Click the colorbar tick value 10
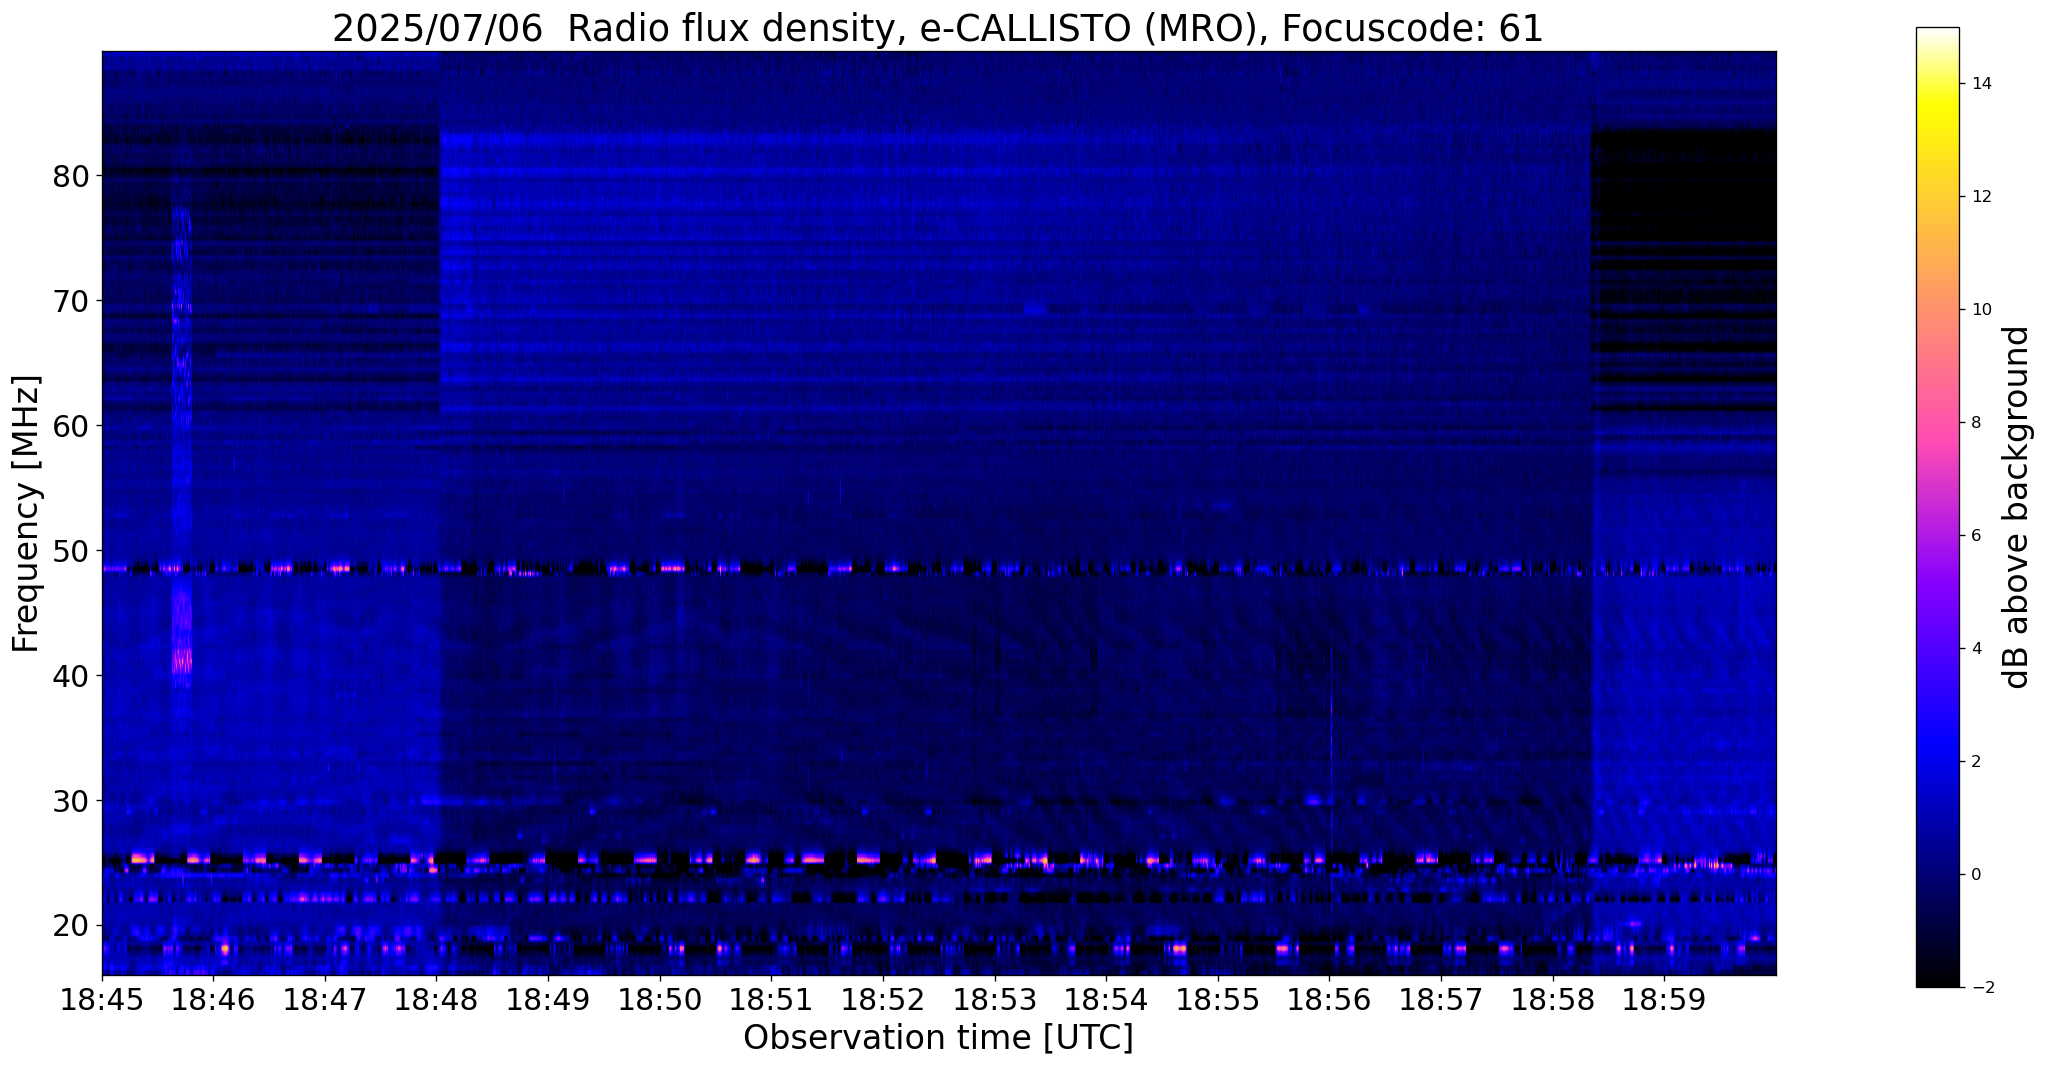The height and width of the screenshot is (1067, 2047). point(1981,310)
